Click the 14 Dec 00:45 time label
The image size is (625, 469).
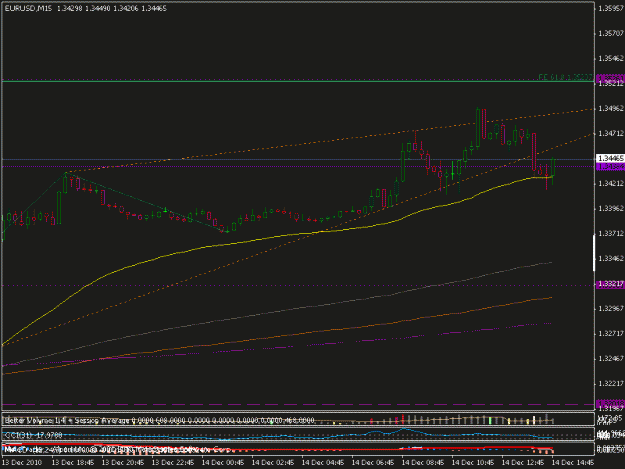tap(223, 463)
